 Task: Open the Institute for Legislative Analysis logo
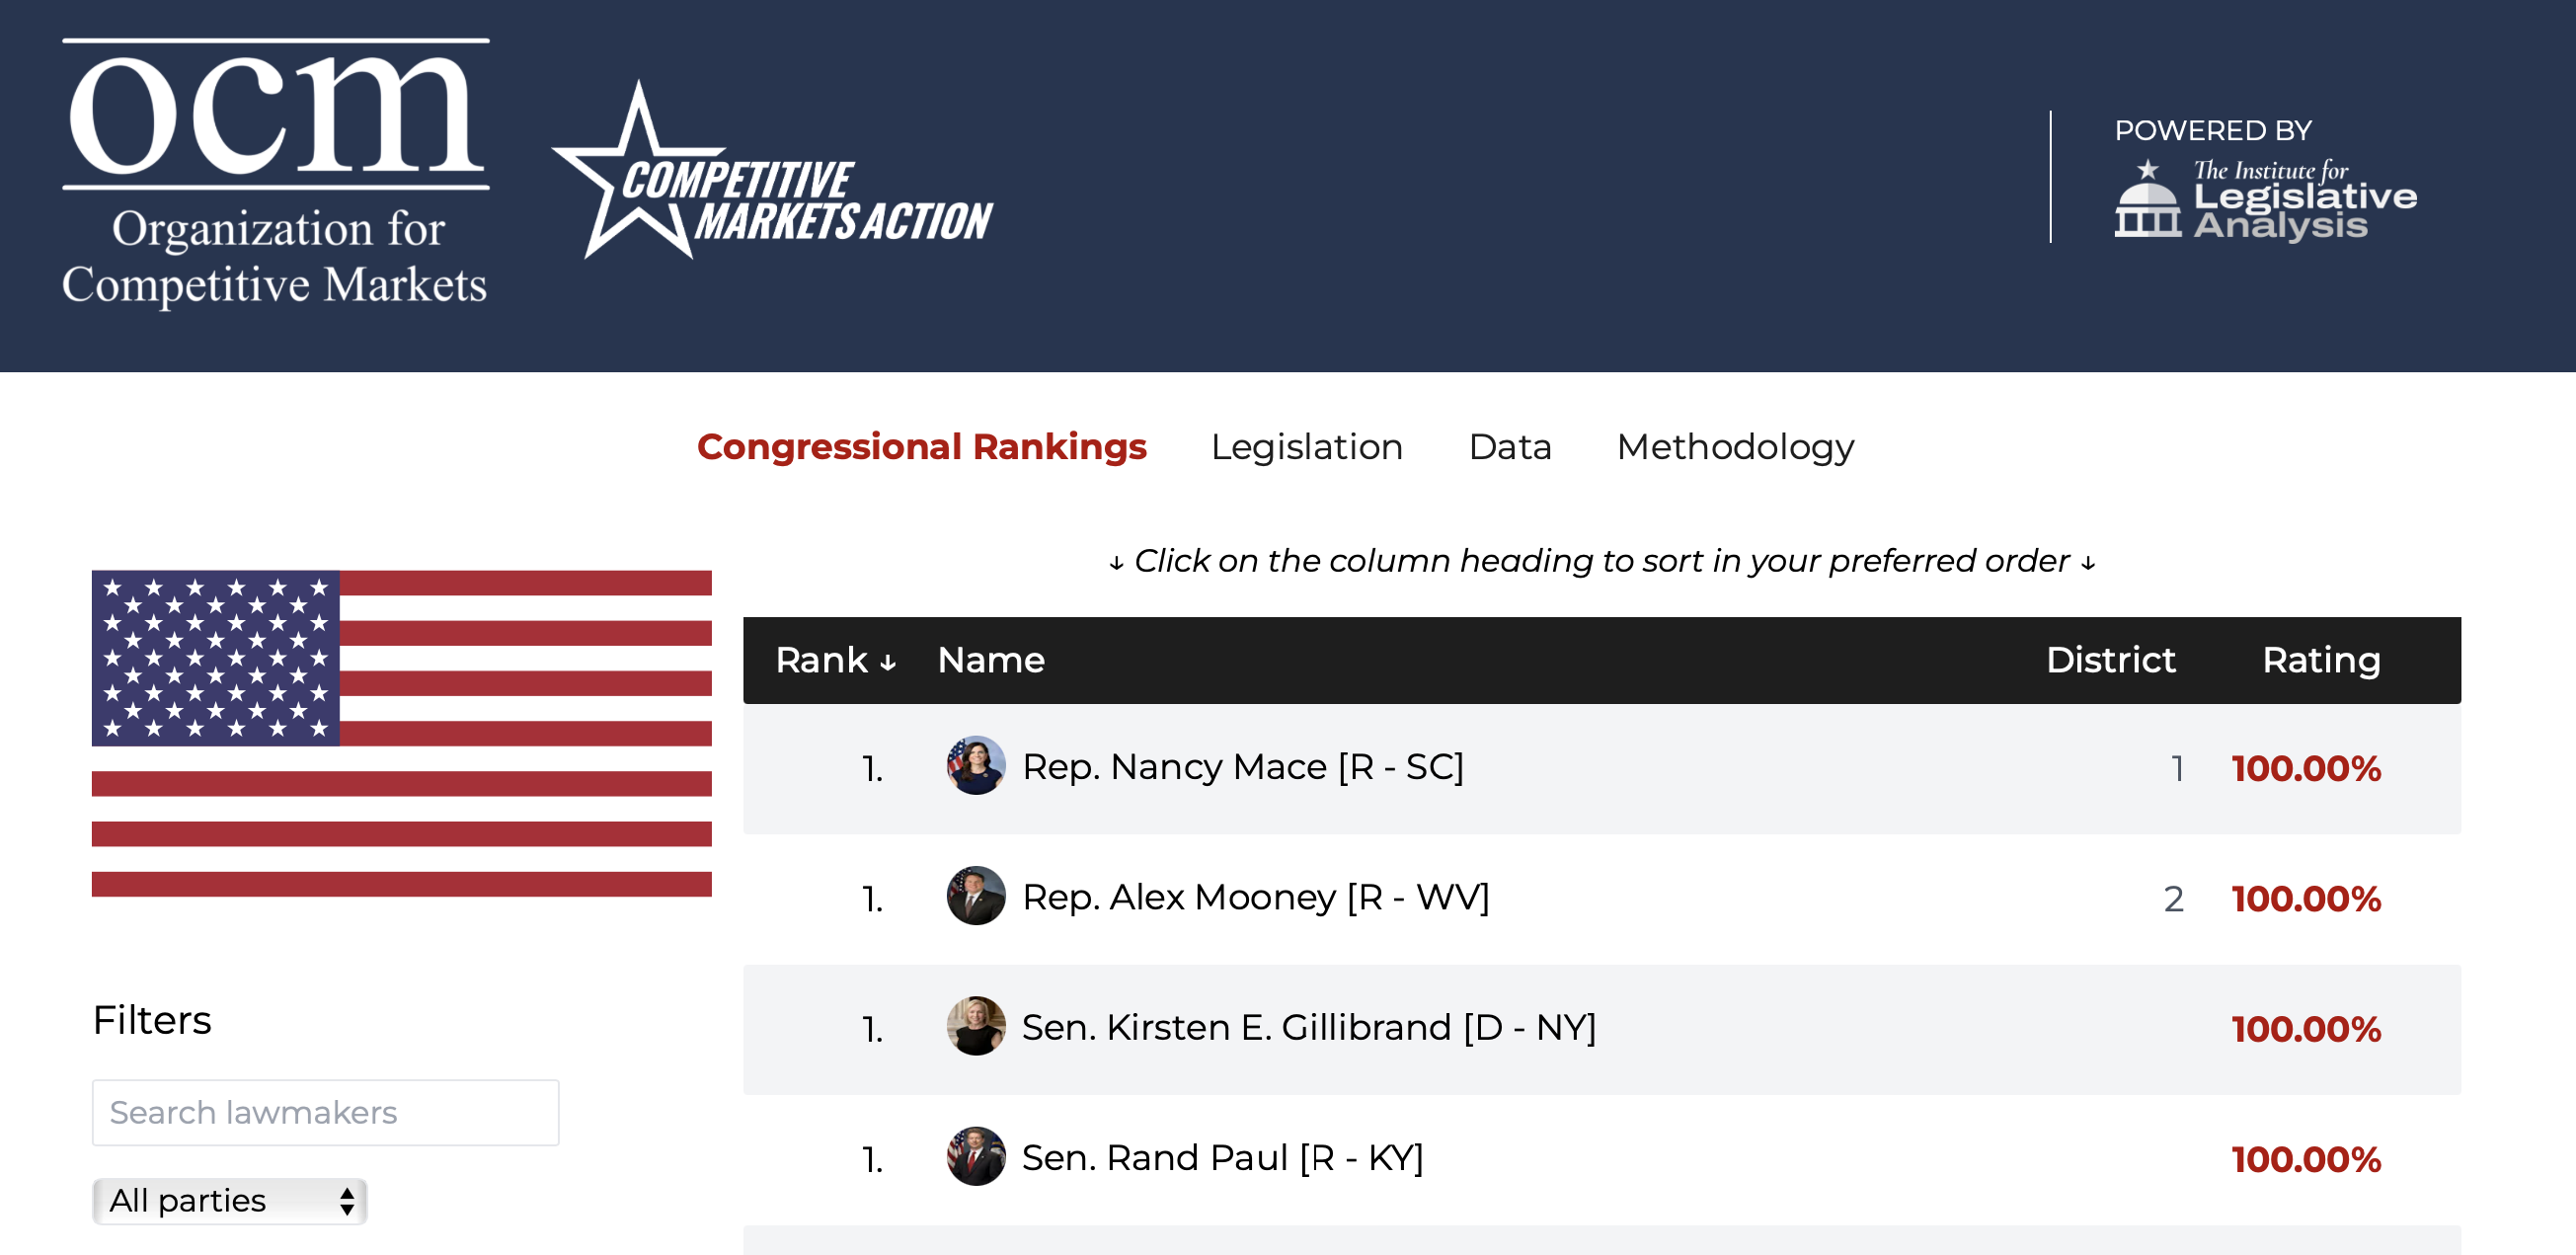click(2264, 198)
